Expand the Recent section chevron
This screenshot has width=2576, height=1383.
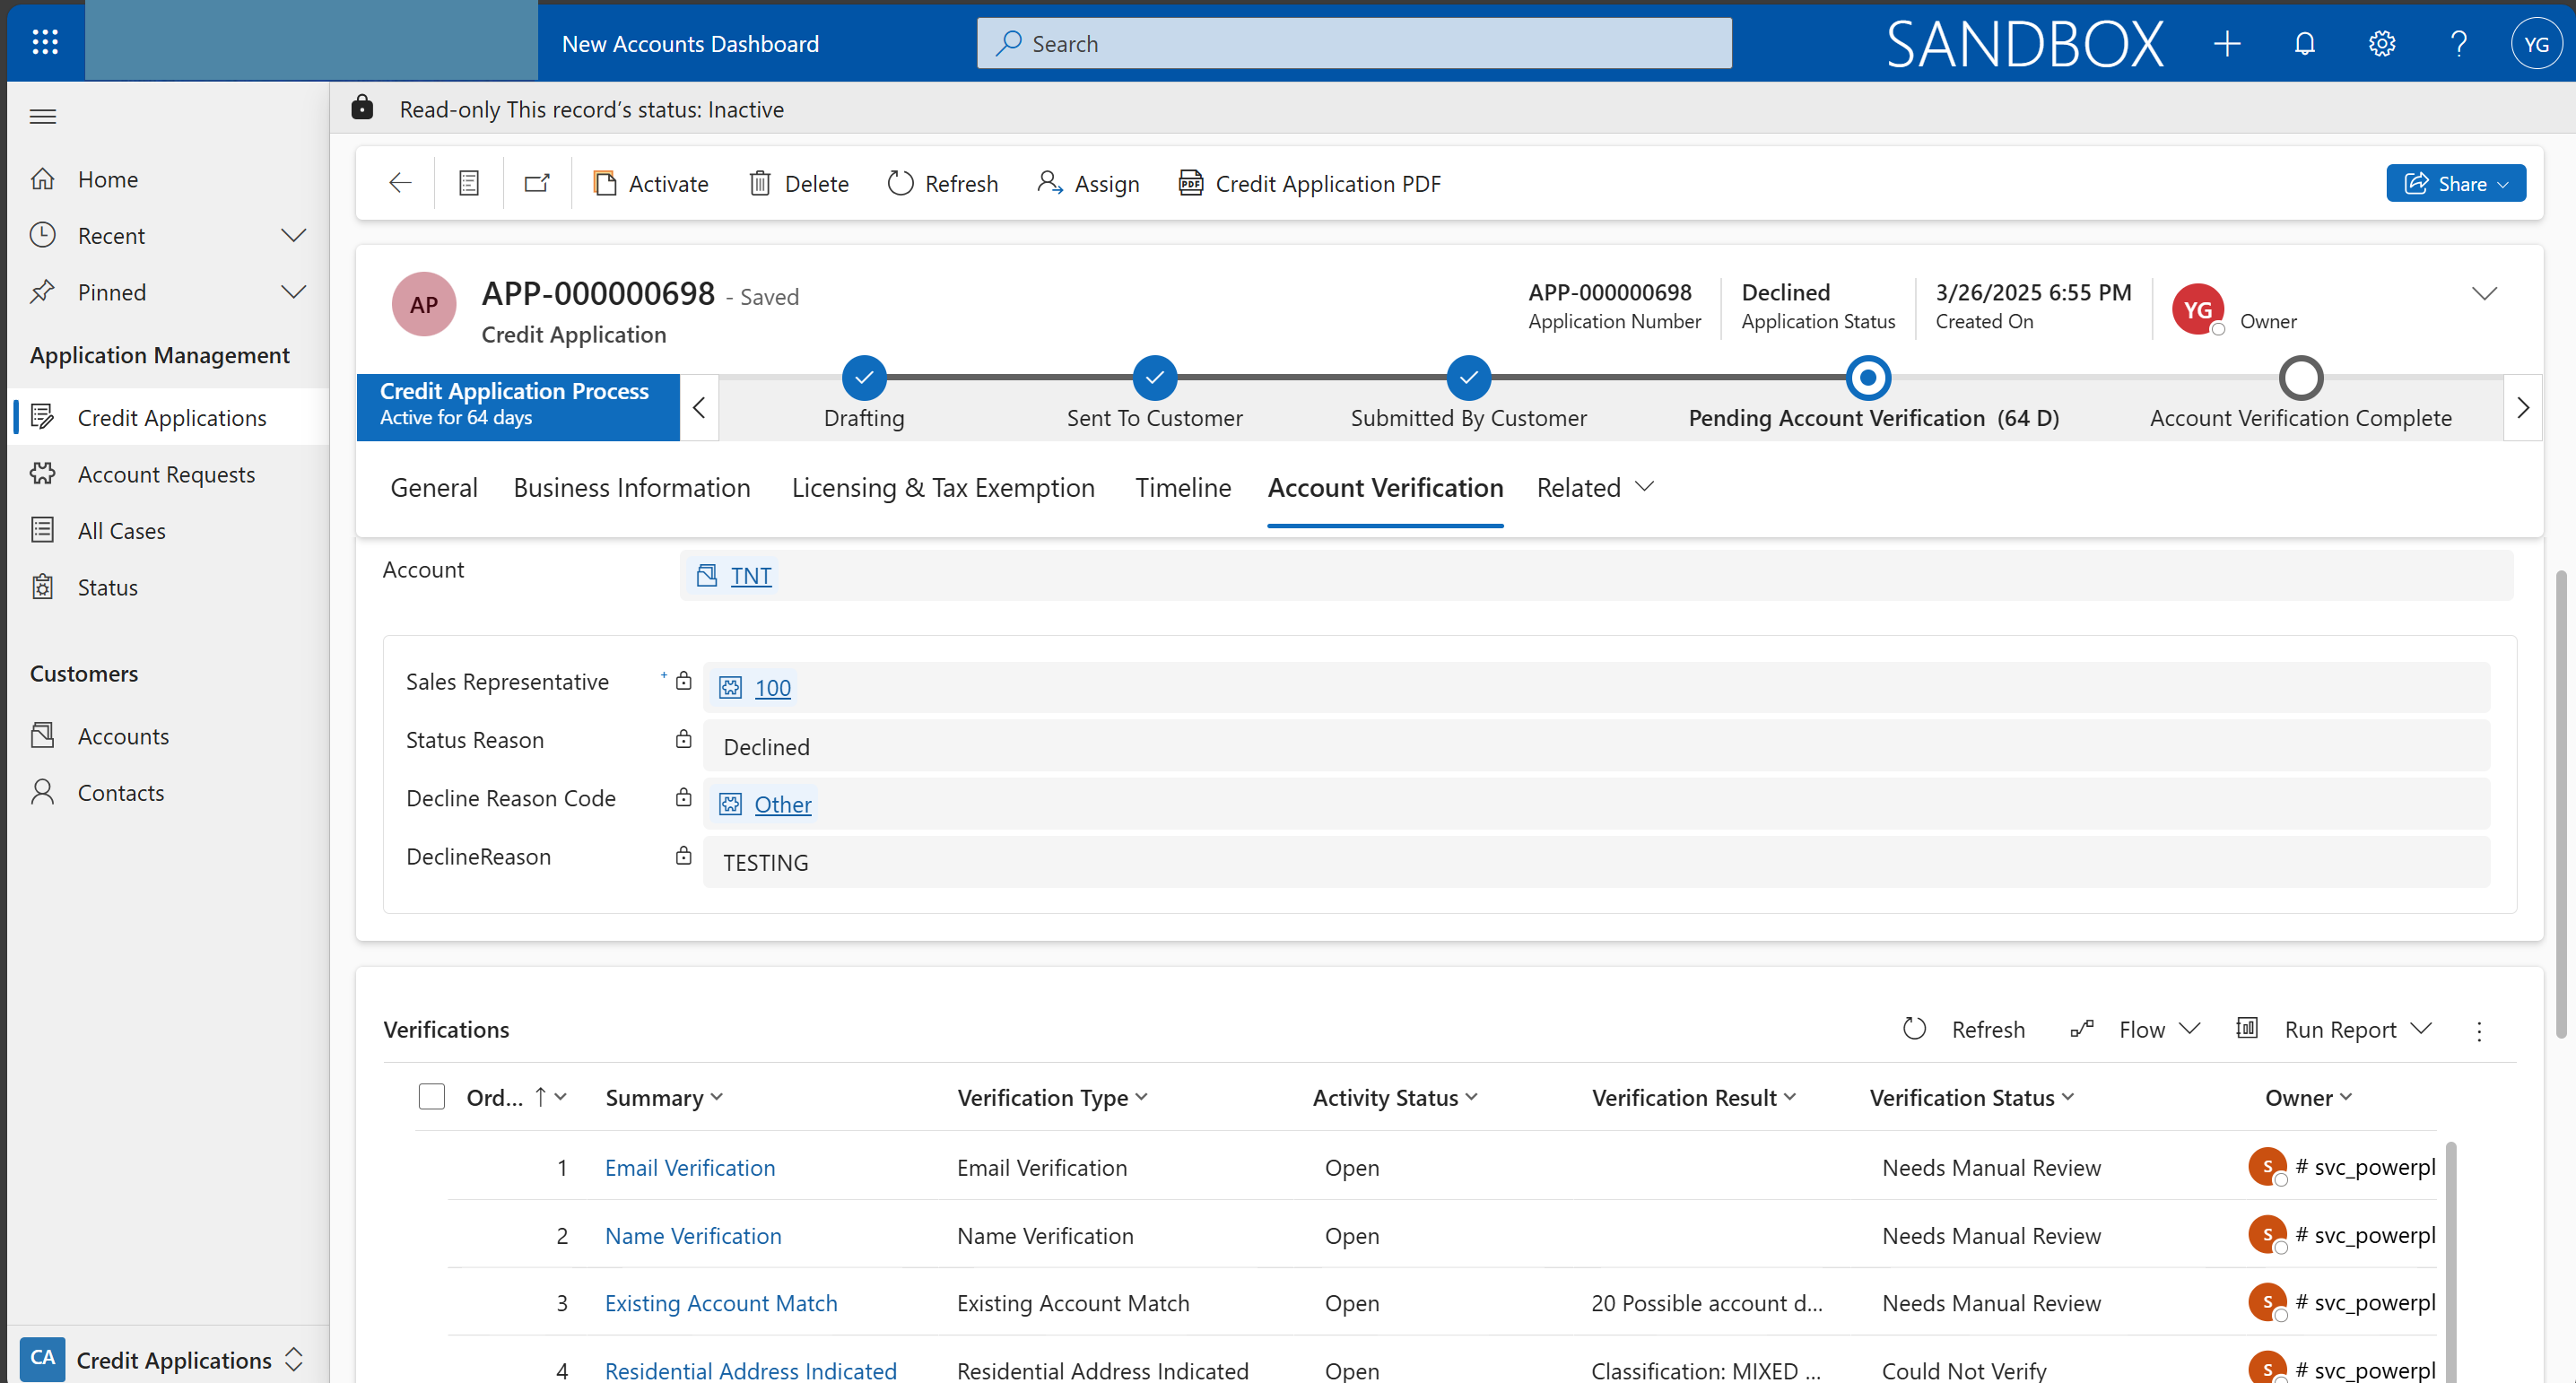(293, 235)
